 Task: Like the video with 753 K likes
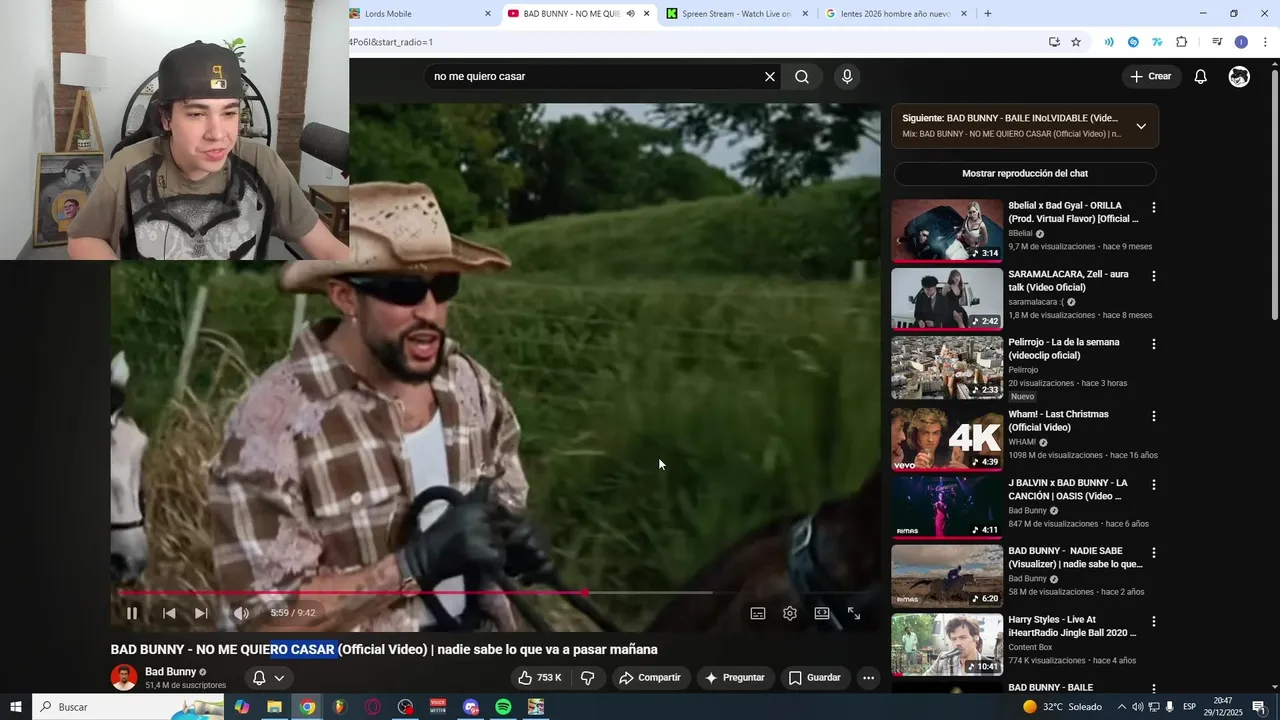tap(540, 678)
